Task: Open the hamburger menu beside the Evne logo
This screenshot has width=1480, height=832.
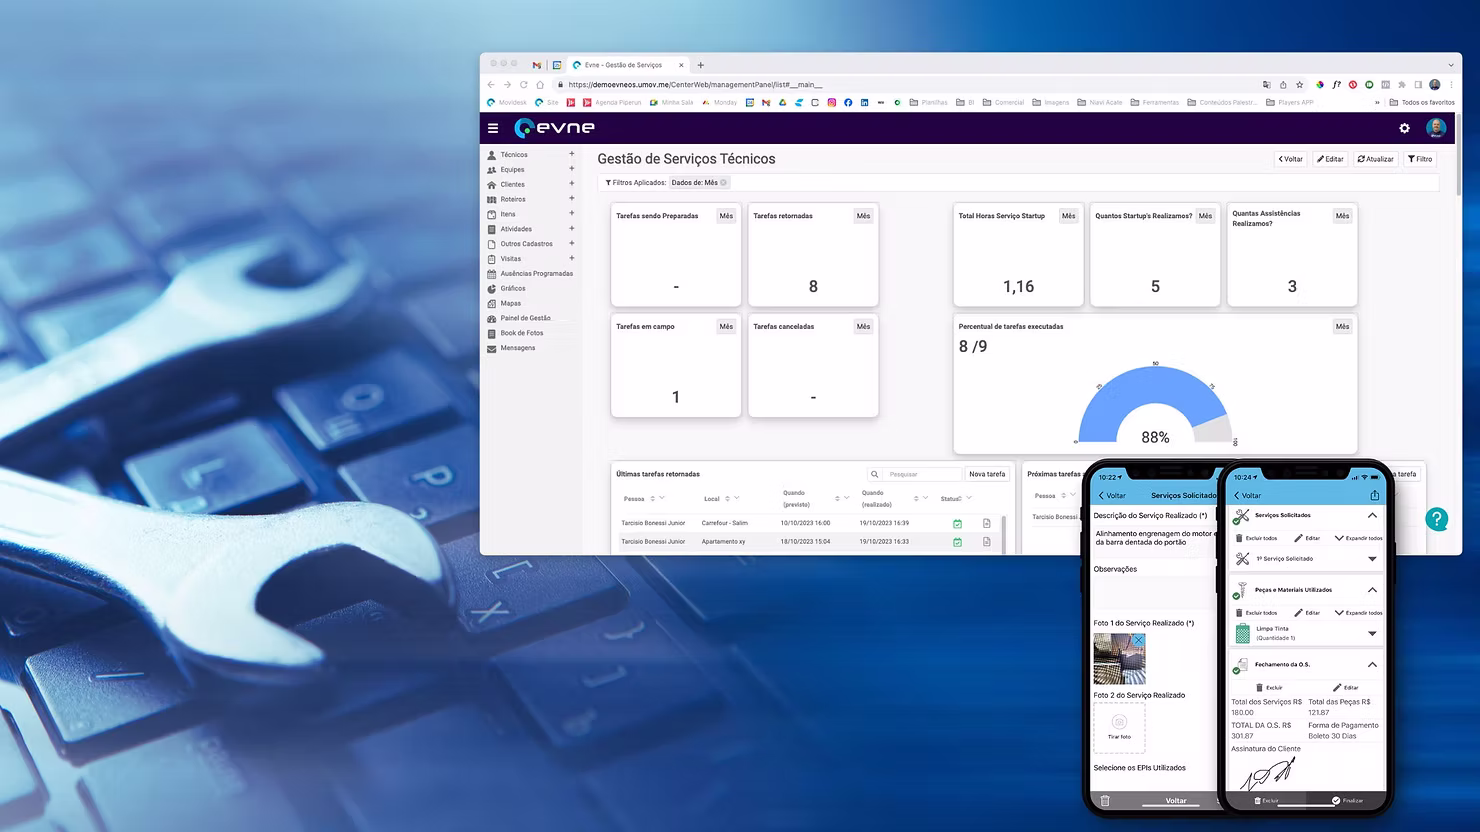Action: (493, 128)
